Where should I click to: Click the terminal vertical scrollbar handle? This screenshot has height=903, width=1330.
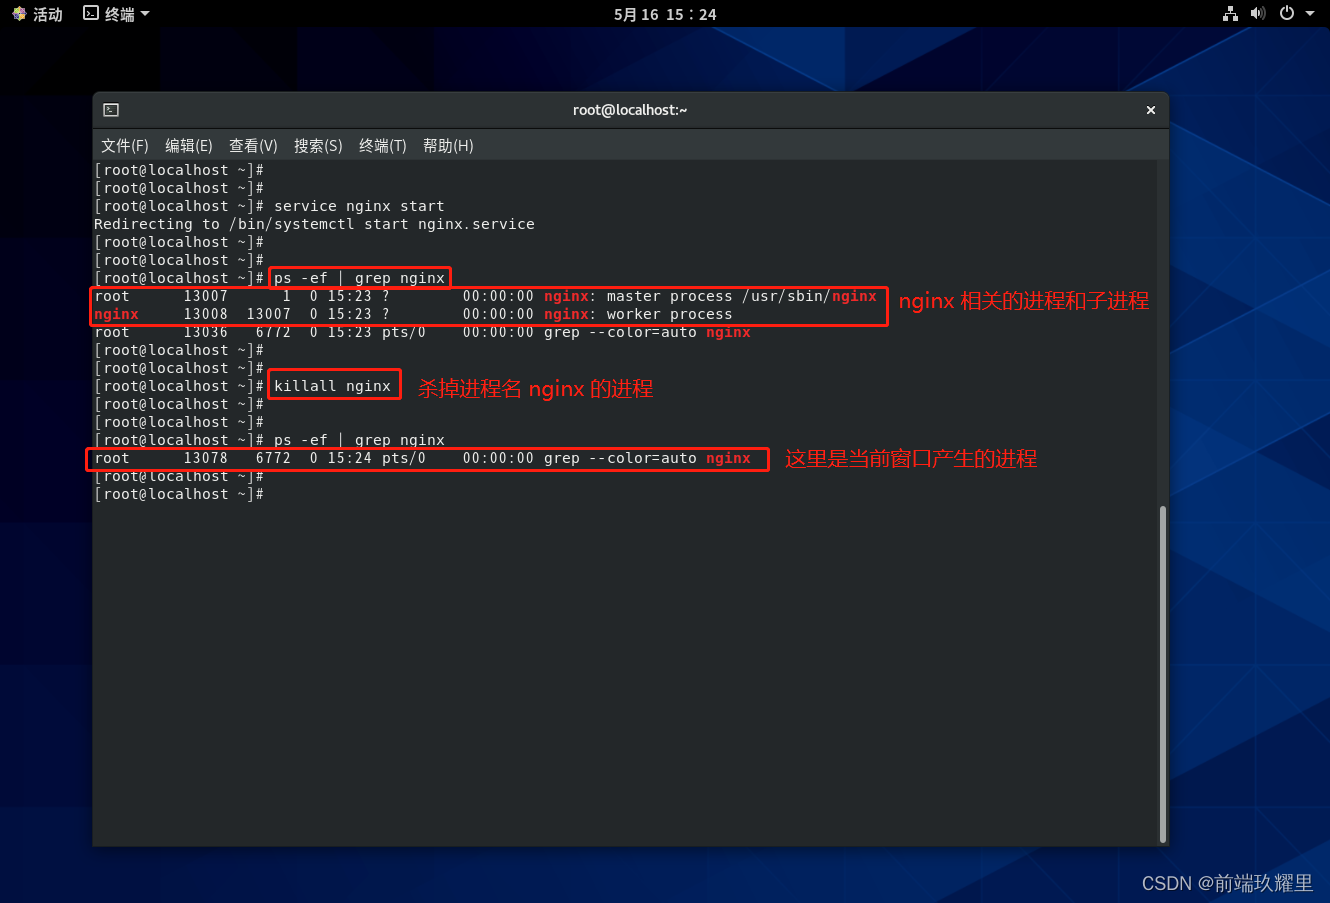[1162, 675]
